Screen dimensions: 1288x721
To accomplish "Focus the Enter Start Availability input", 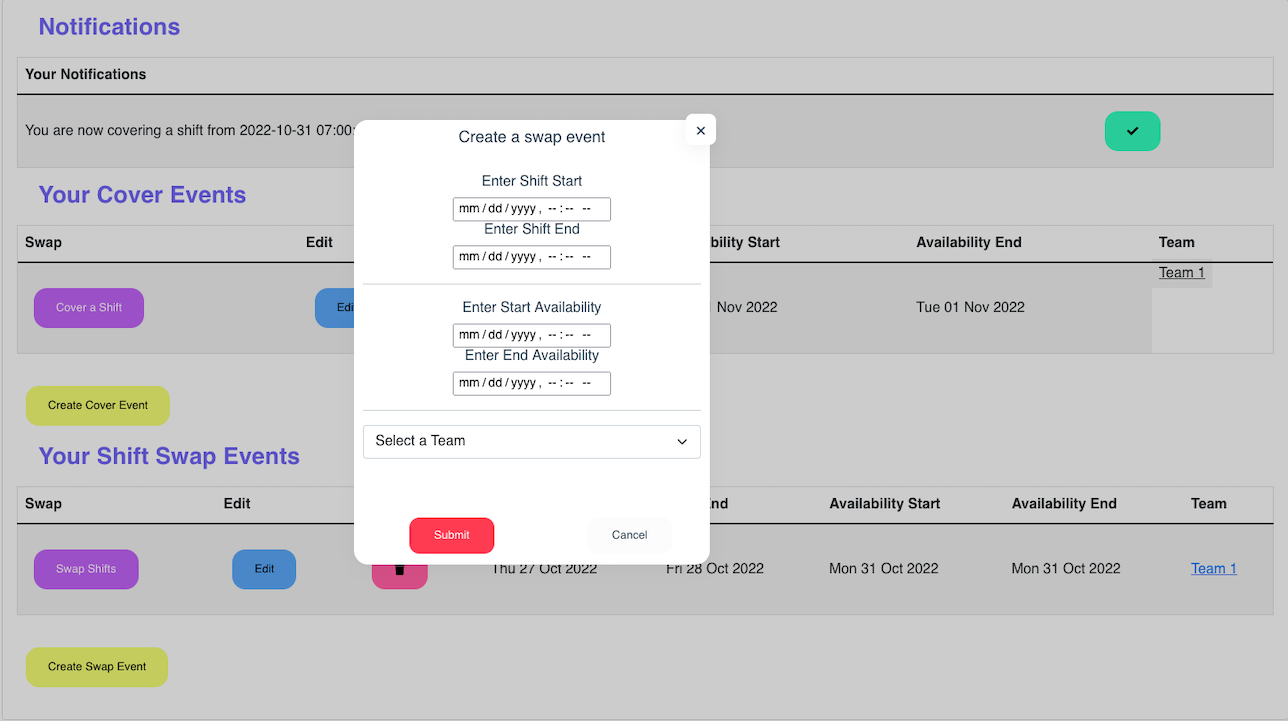I will (x=531, y=335).
